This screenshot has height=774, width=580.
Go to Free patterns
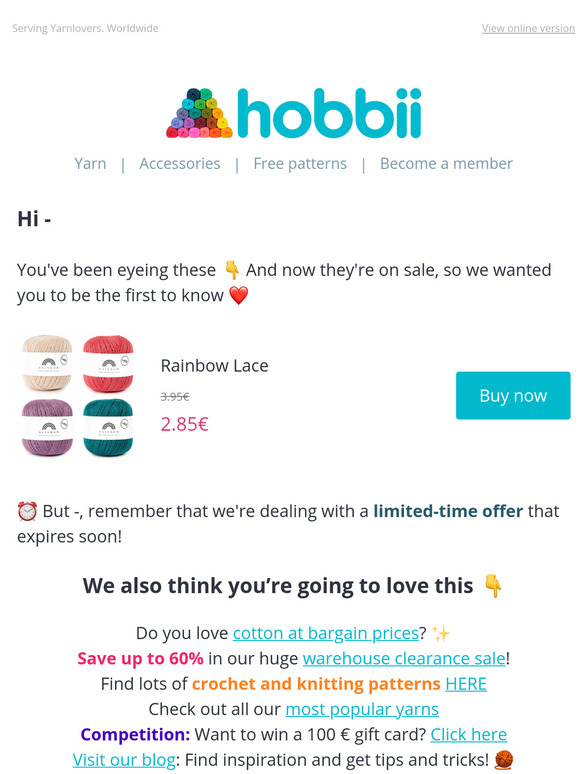(x=300, y=163)
